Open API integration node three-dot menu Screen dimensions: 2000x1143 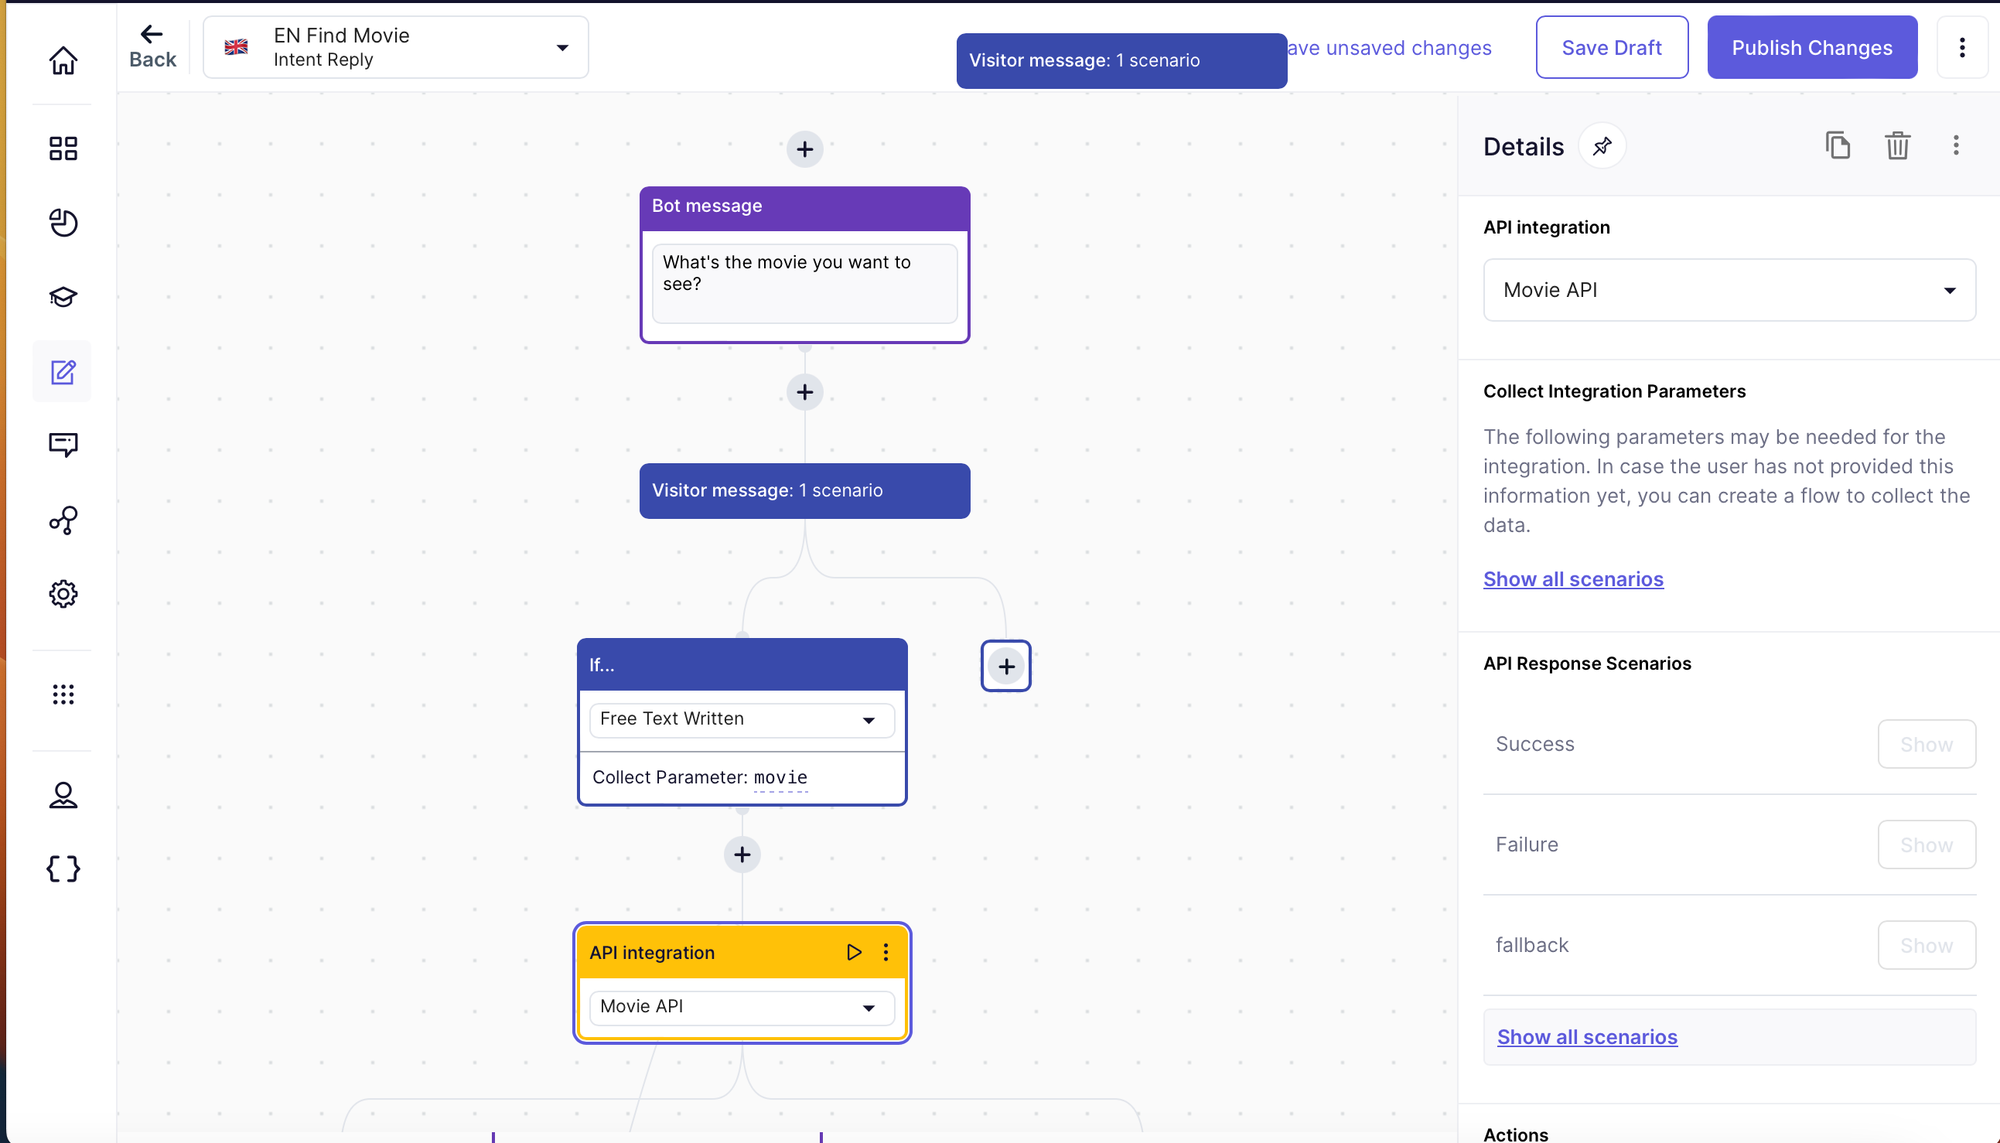click(x=886, y=952)
